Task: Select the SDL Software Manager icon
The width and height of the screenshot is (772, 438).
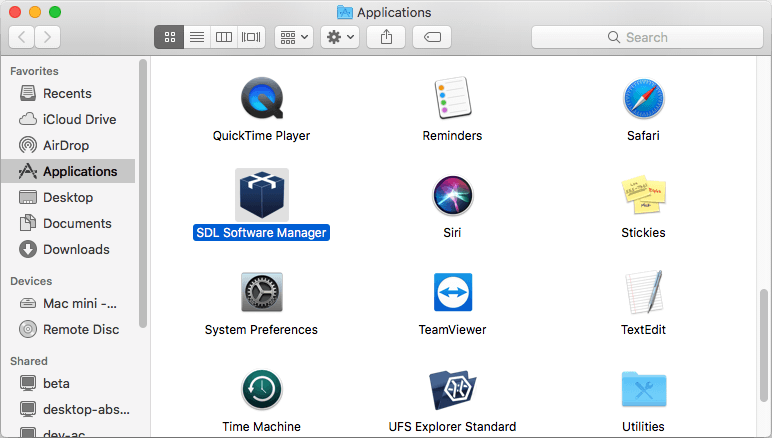Action: (262, 195)
